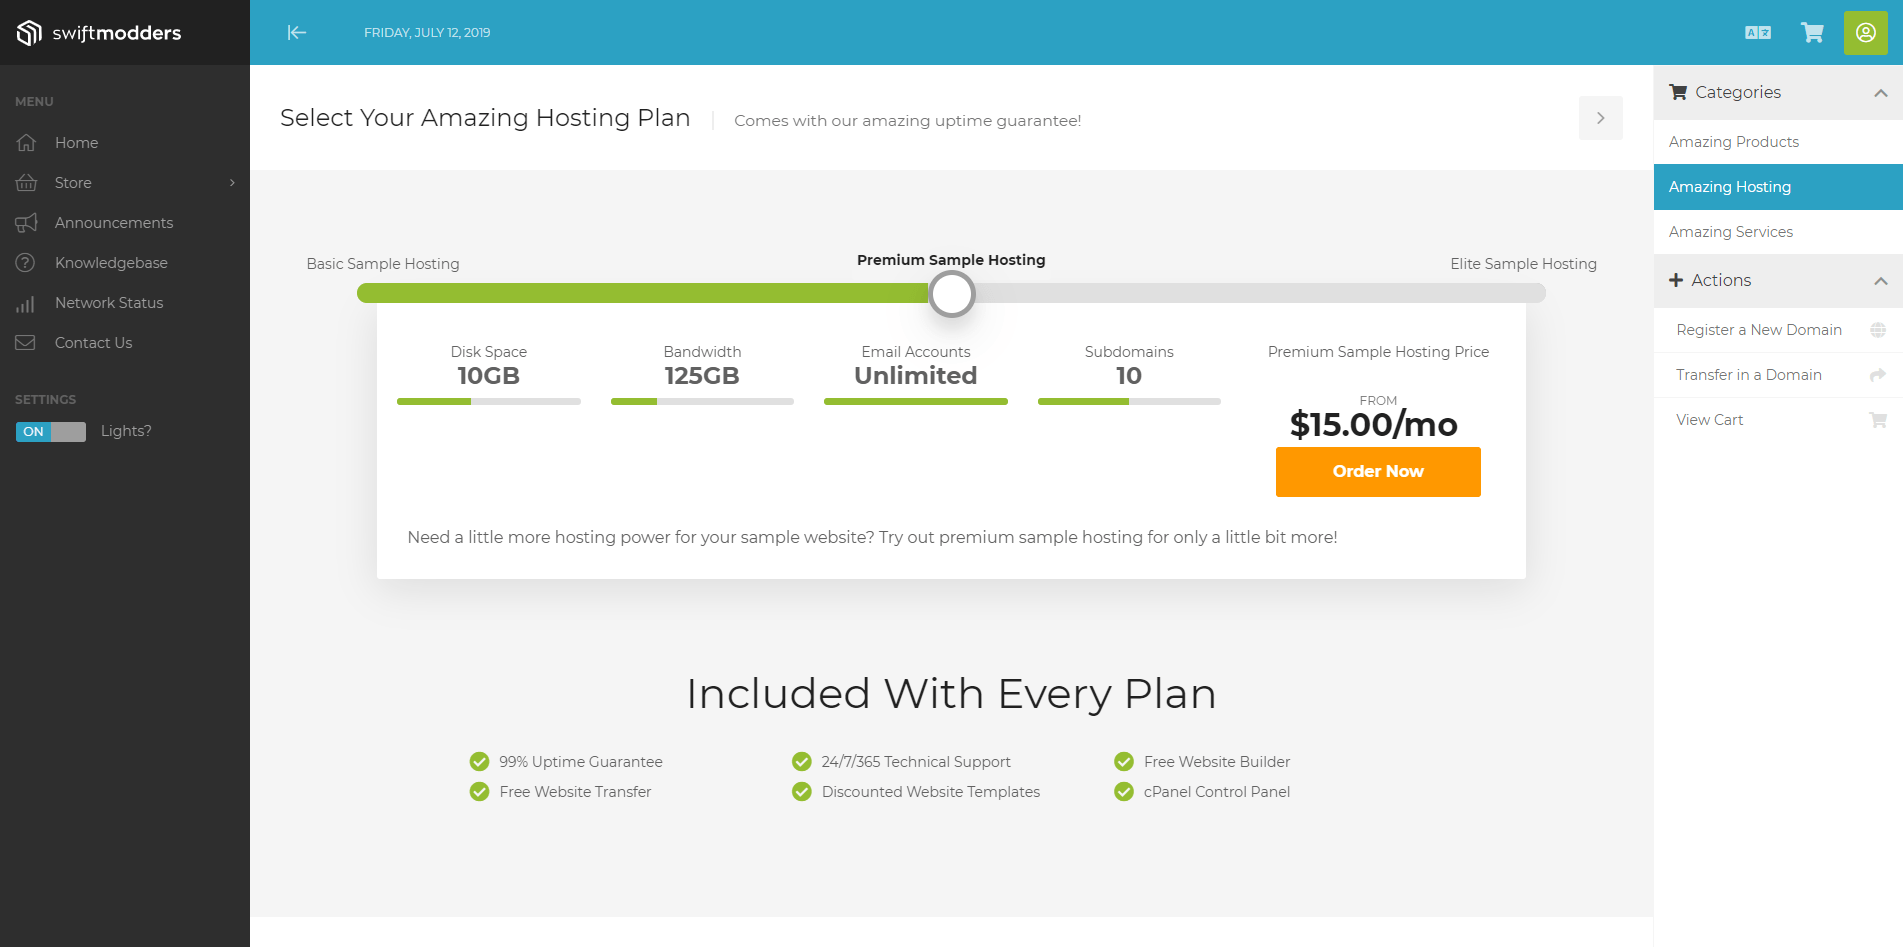Select Amazing Services category

click(x=1730, y=232)
